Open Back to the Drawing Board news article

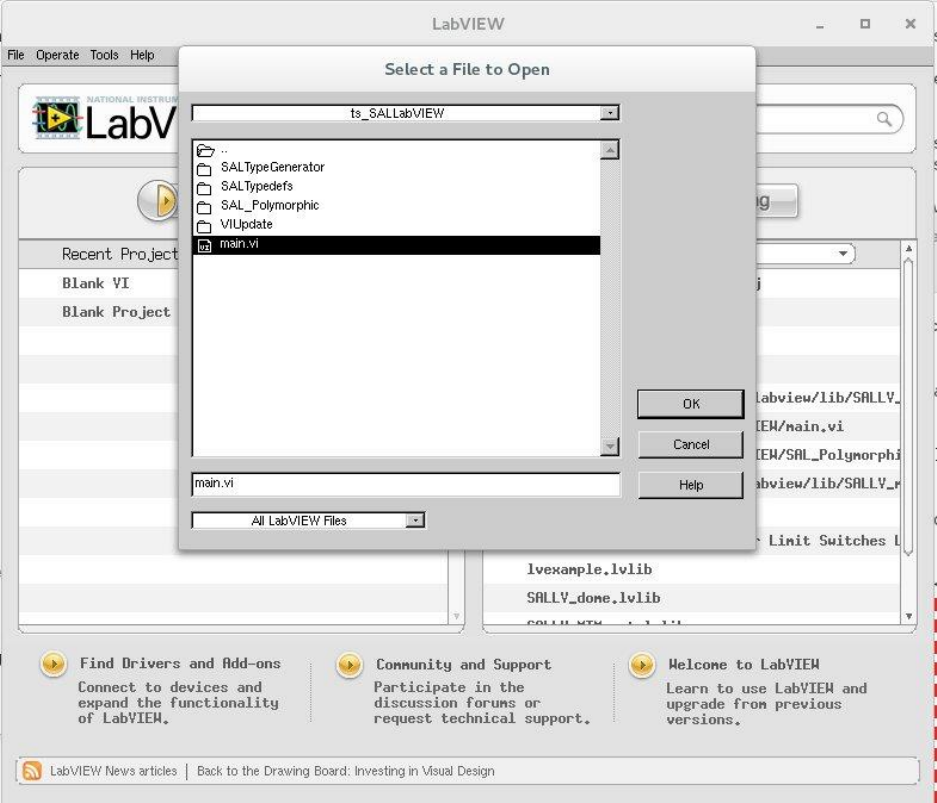[x=345, y=771]
